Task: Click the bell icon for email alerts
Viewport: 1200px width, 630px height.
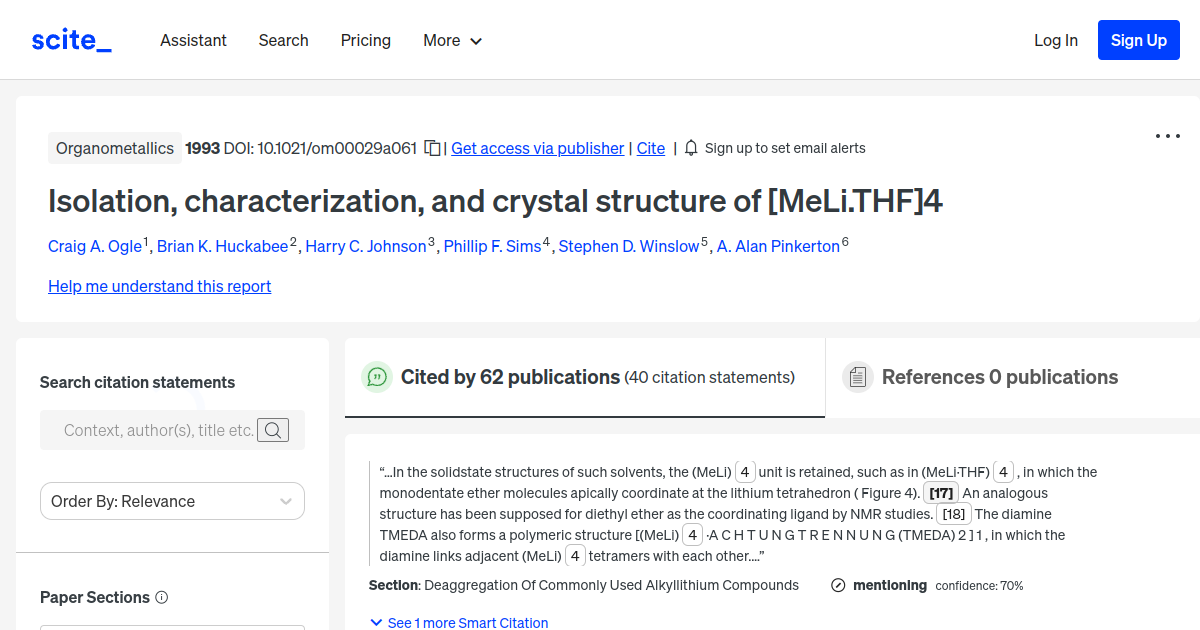Action: tap(691, 147)
